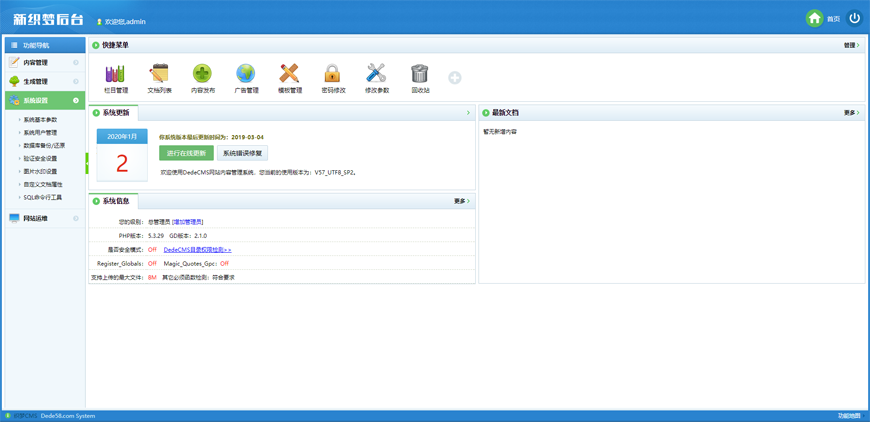Image resolution: width=870 pixels, height=422 pixels.
Task: Click status icon beside 织梦CMS in footer
Action: coord(7,415)
